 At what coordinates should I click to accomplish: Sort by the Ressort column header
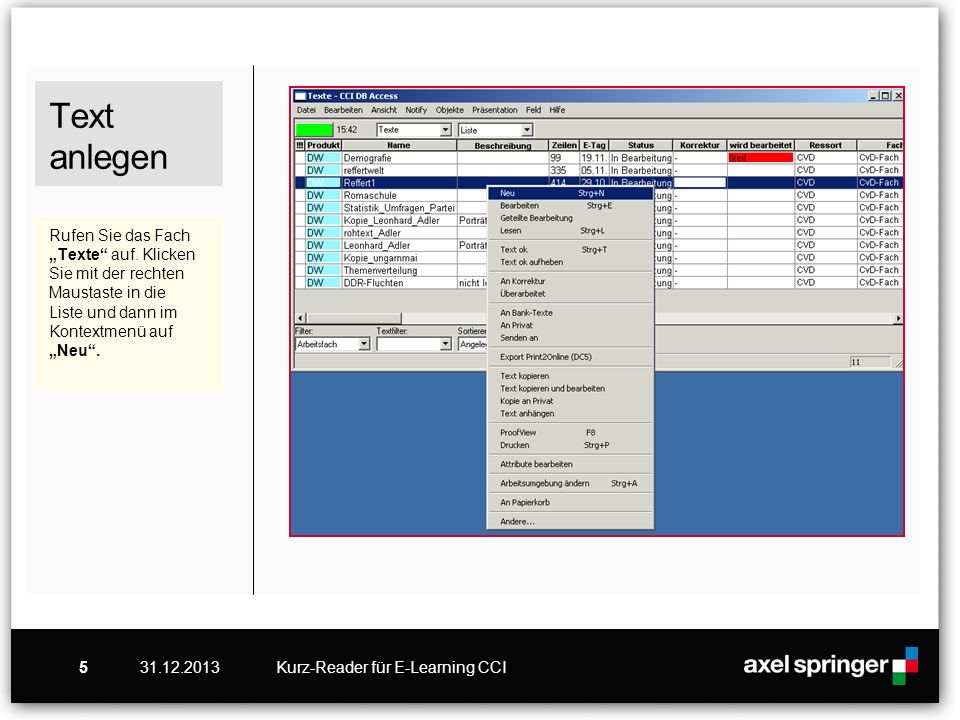pyautogui.click(x=825, y=145)
